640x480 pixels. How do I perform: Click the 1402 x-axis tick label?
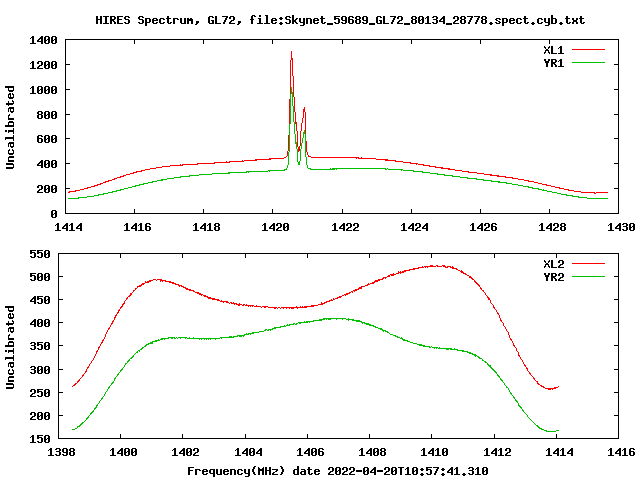[x=185, y=452]
